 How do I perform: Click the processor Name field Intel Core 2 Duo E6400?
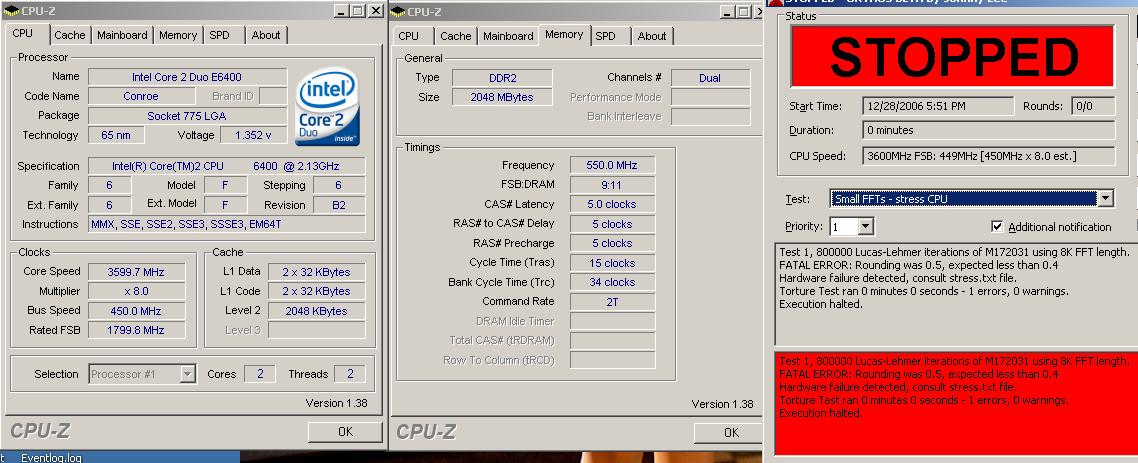tap(187, 77)
